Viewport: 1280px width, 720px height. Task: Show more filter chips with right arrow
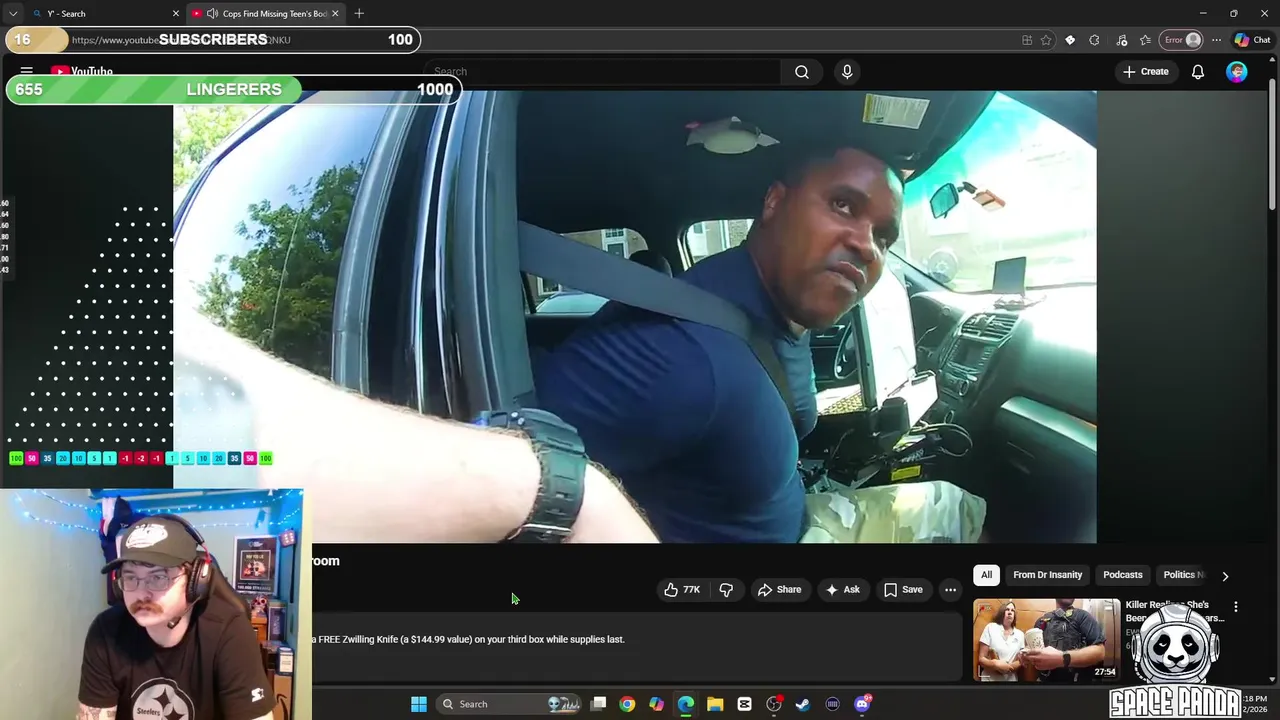(1225, 576)
